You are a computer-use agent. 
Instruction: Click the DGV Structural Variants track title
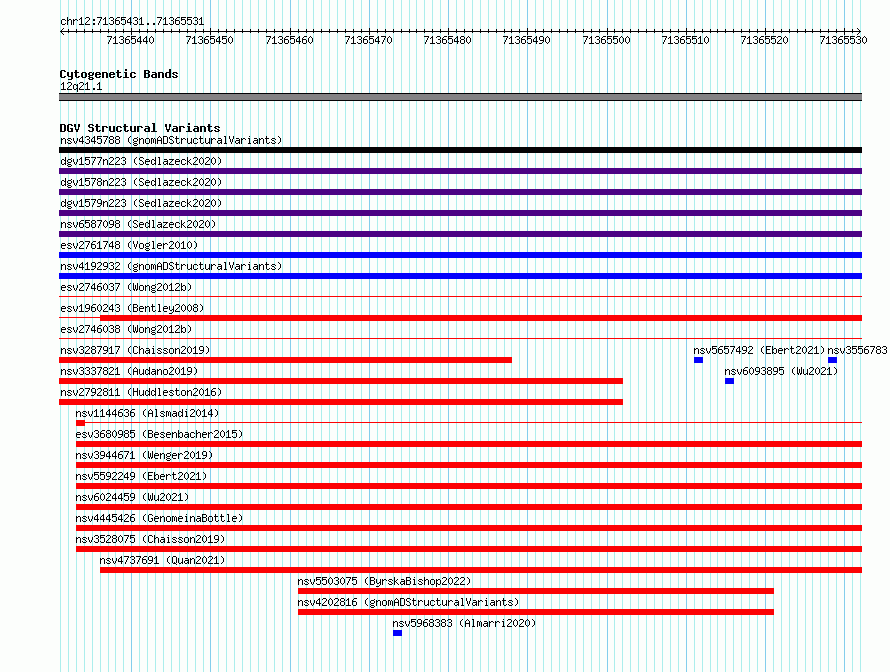[140, 128]
